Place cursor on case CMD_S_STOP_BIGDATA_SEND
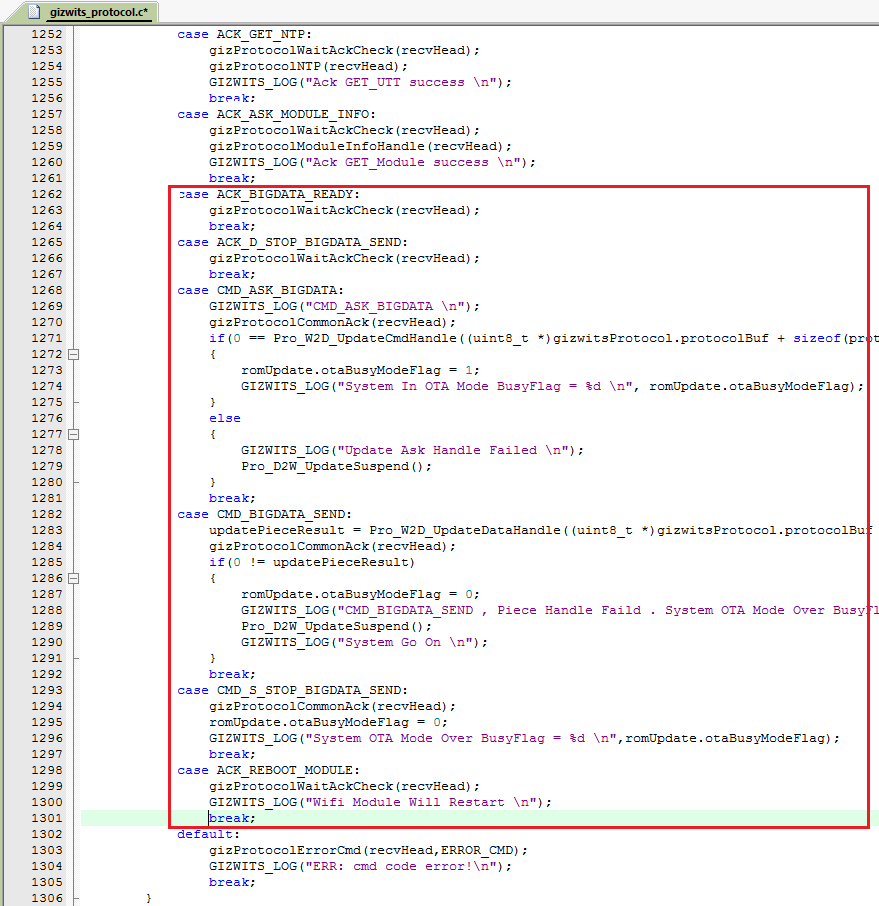This screenshot has height=906, width=879. coord(292,690)
